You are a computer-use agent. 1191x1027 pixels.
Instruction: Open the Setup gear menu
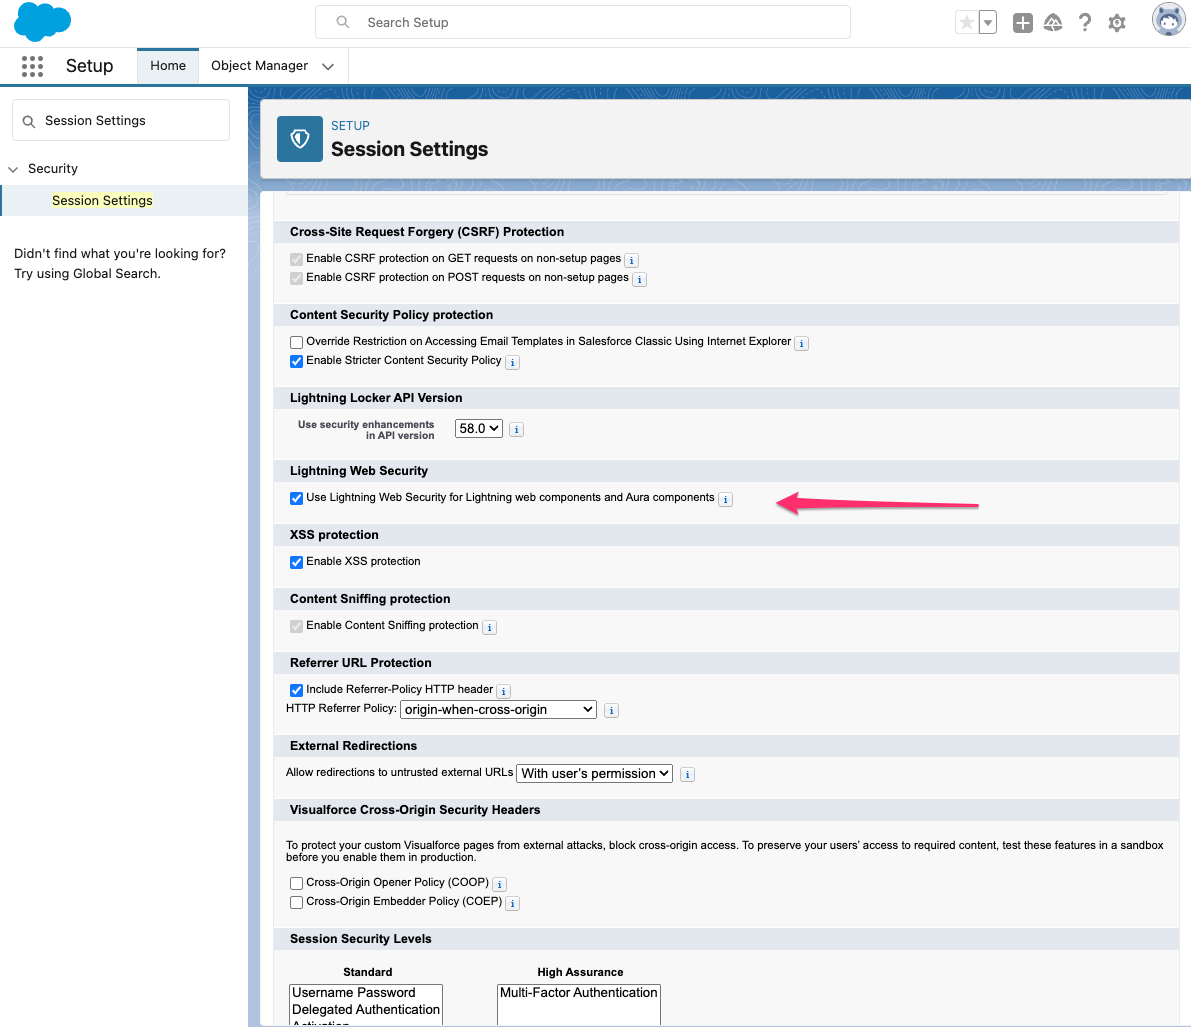[1117, 23]
